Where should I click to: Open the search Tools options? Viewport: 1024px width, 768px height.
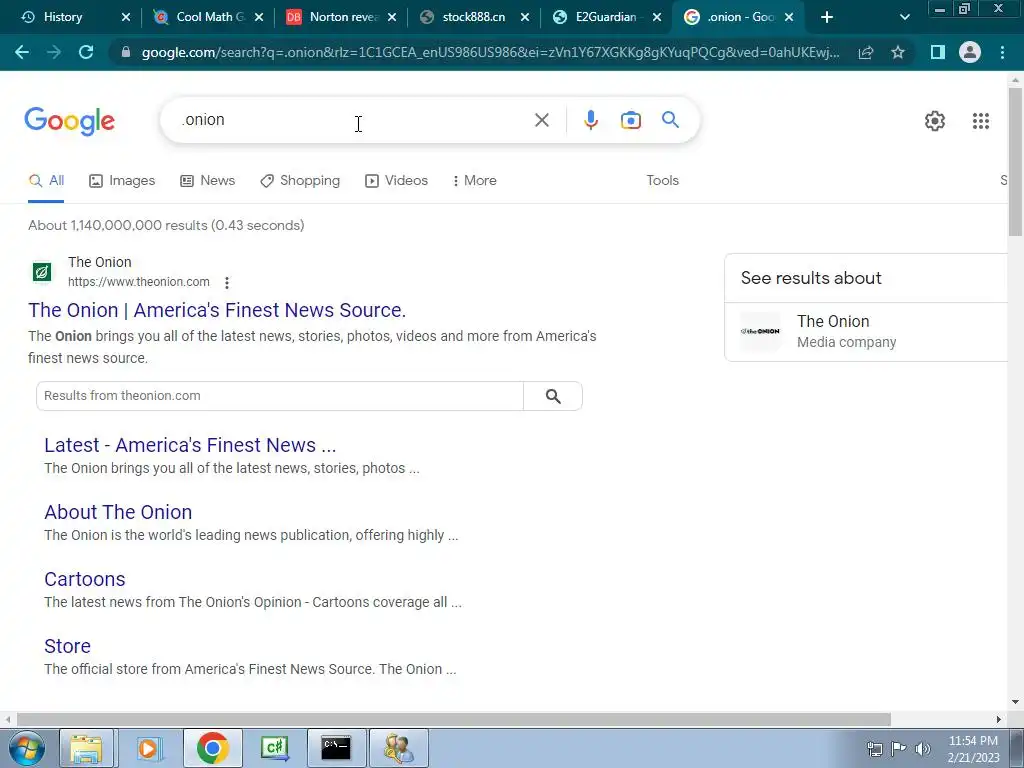click(x=662, y=181)
